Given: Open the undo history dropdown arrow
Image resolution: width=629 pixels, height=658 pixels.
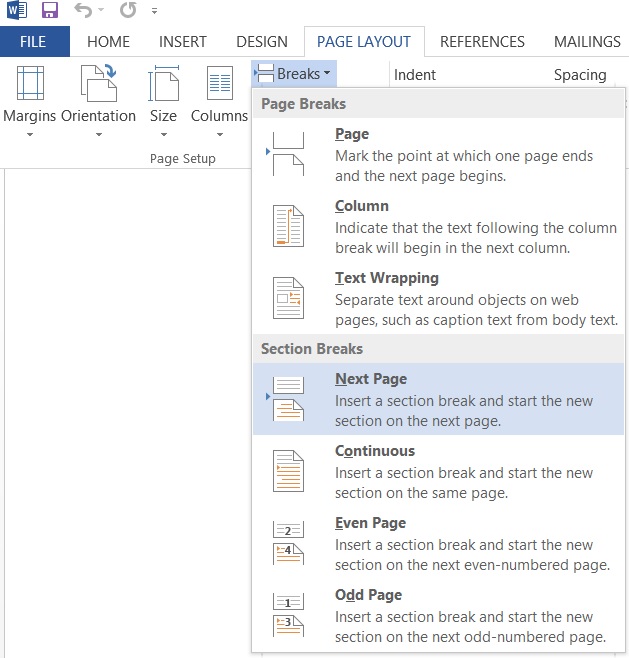Looking at the screenshot, I should [101, 10].
